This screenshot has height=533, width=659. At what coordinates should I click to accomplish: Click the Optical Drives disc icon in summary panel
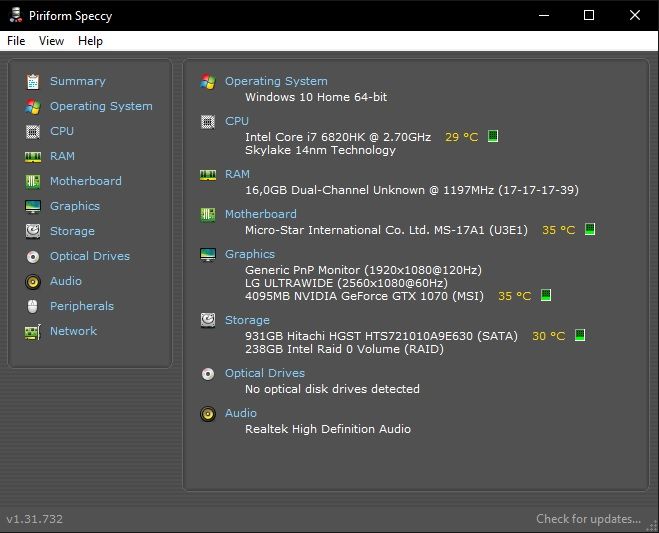pyautogui.click(x=208, y=374)
